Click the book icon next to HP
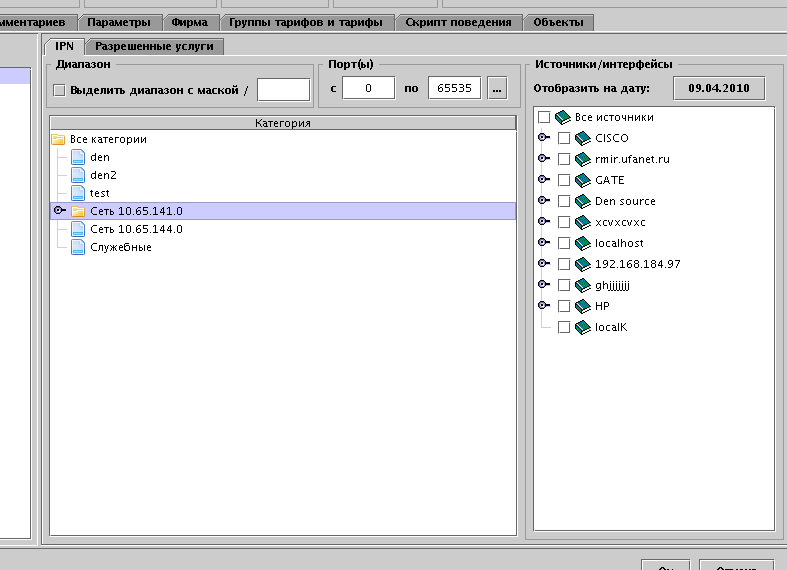This screenshot has width=787, height=570. tap(583, 306)
